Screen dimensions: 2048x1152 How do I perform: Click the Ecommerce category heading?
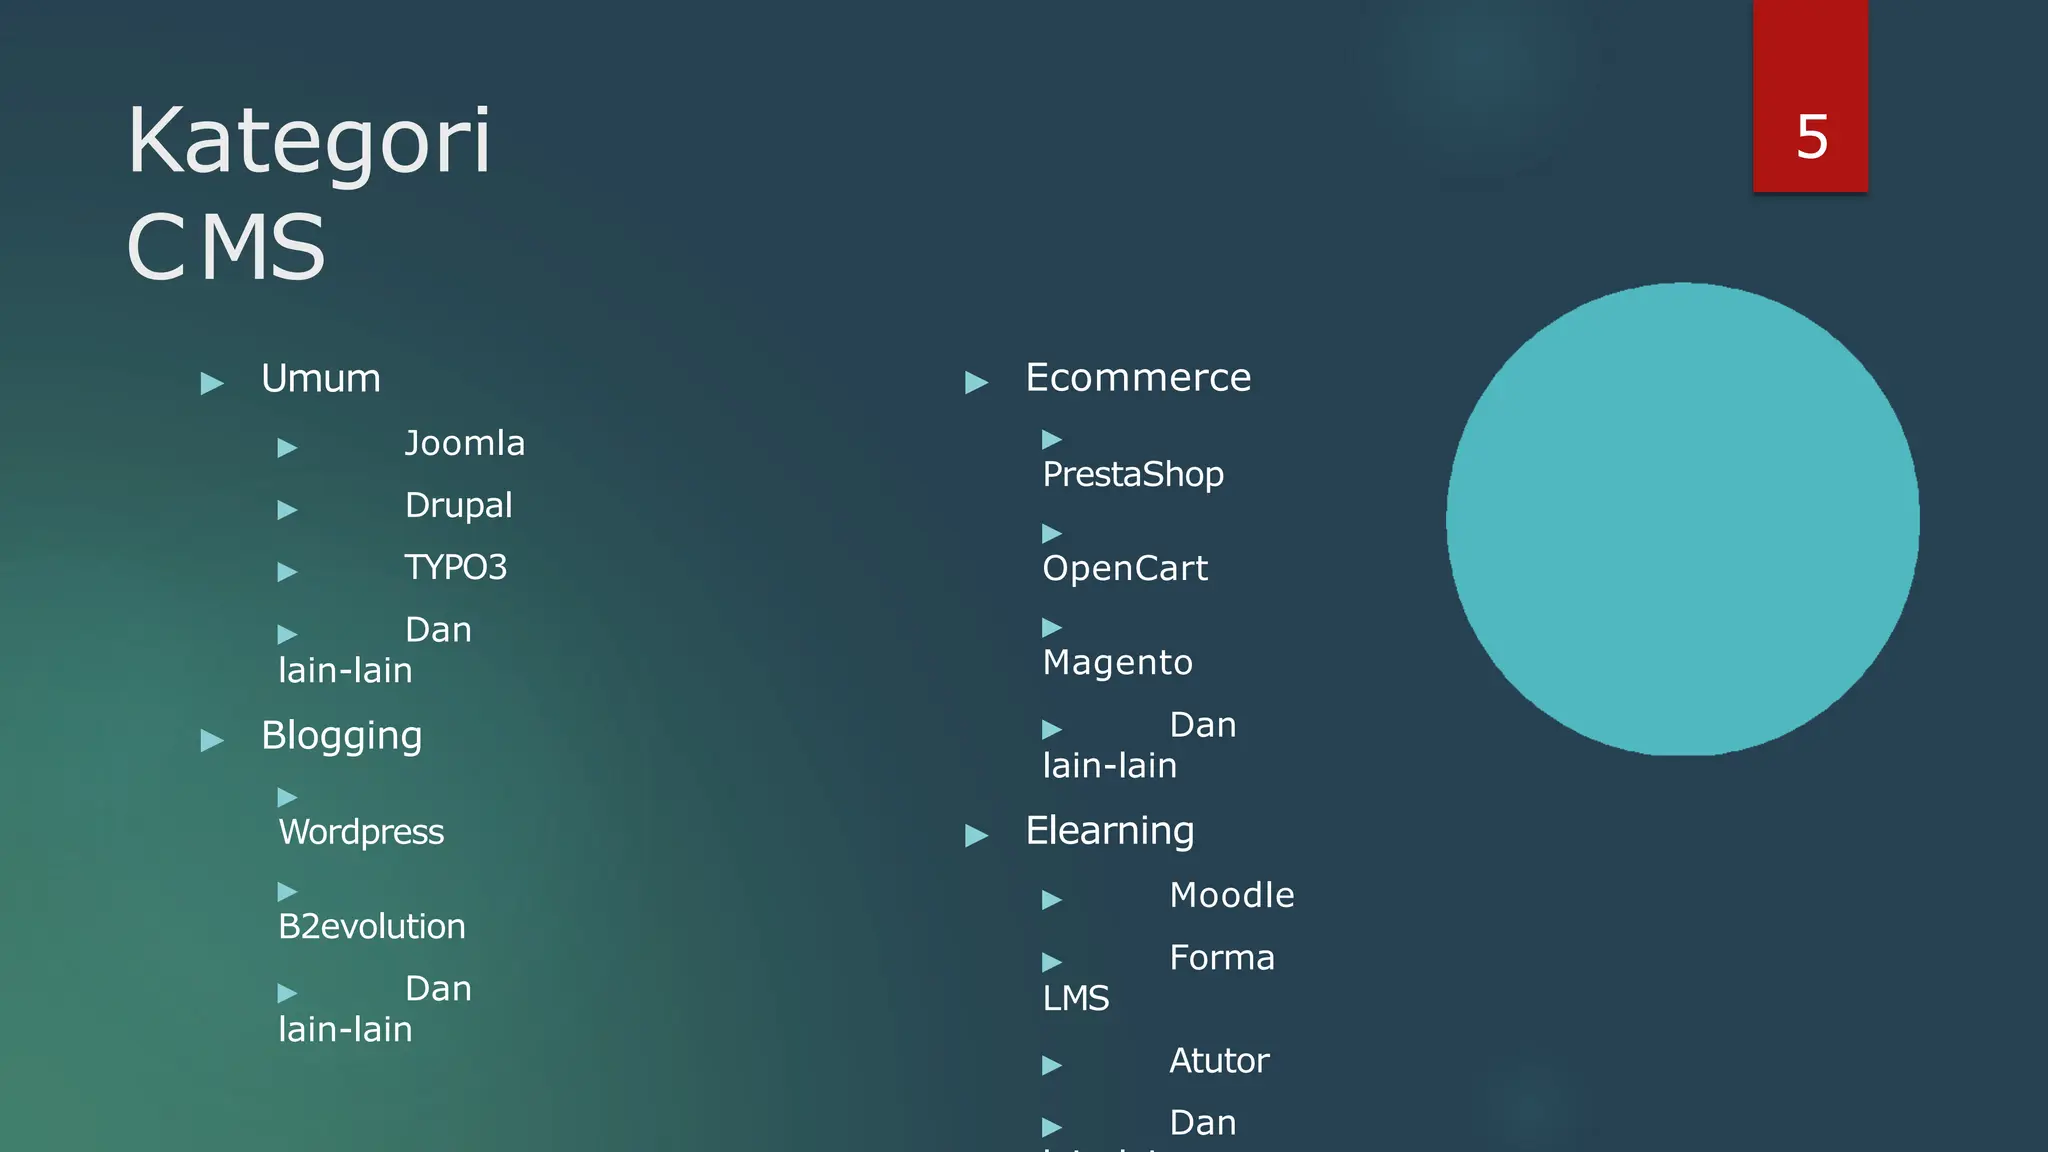(1138, 378)
